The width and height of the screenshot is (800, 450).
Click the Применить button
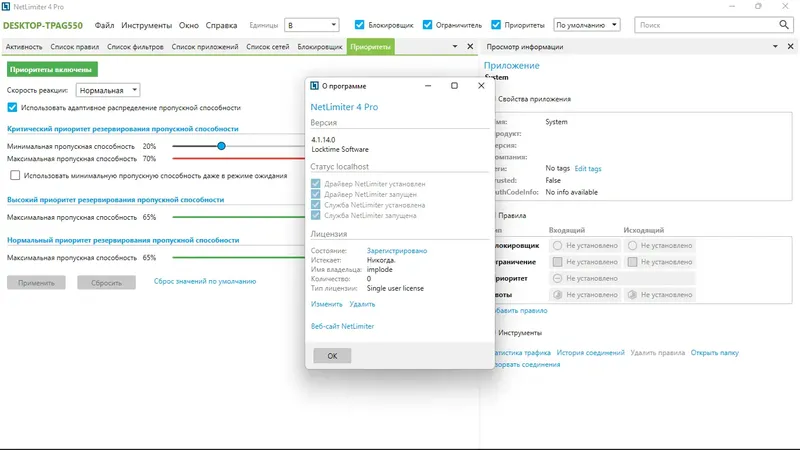[36, 283]
